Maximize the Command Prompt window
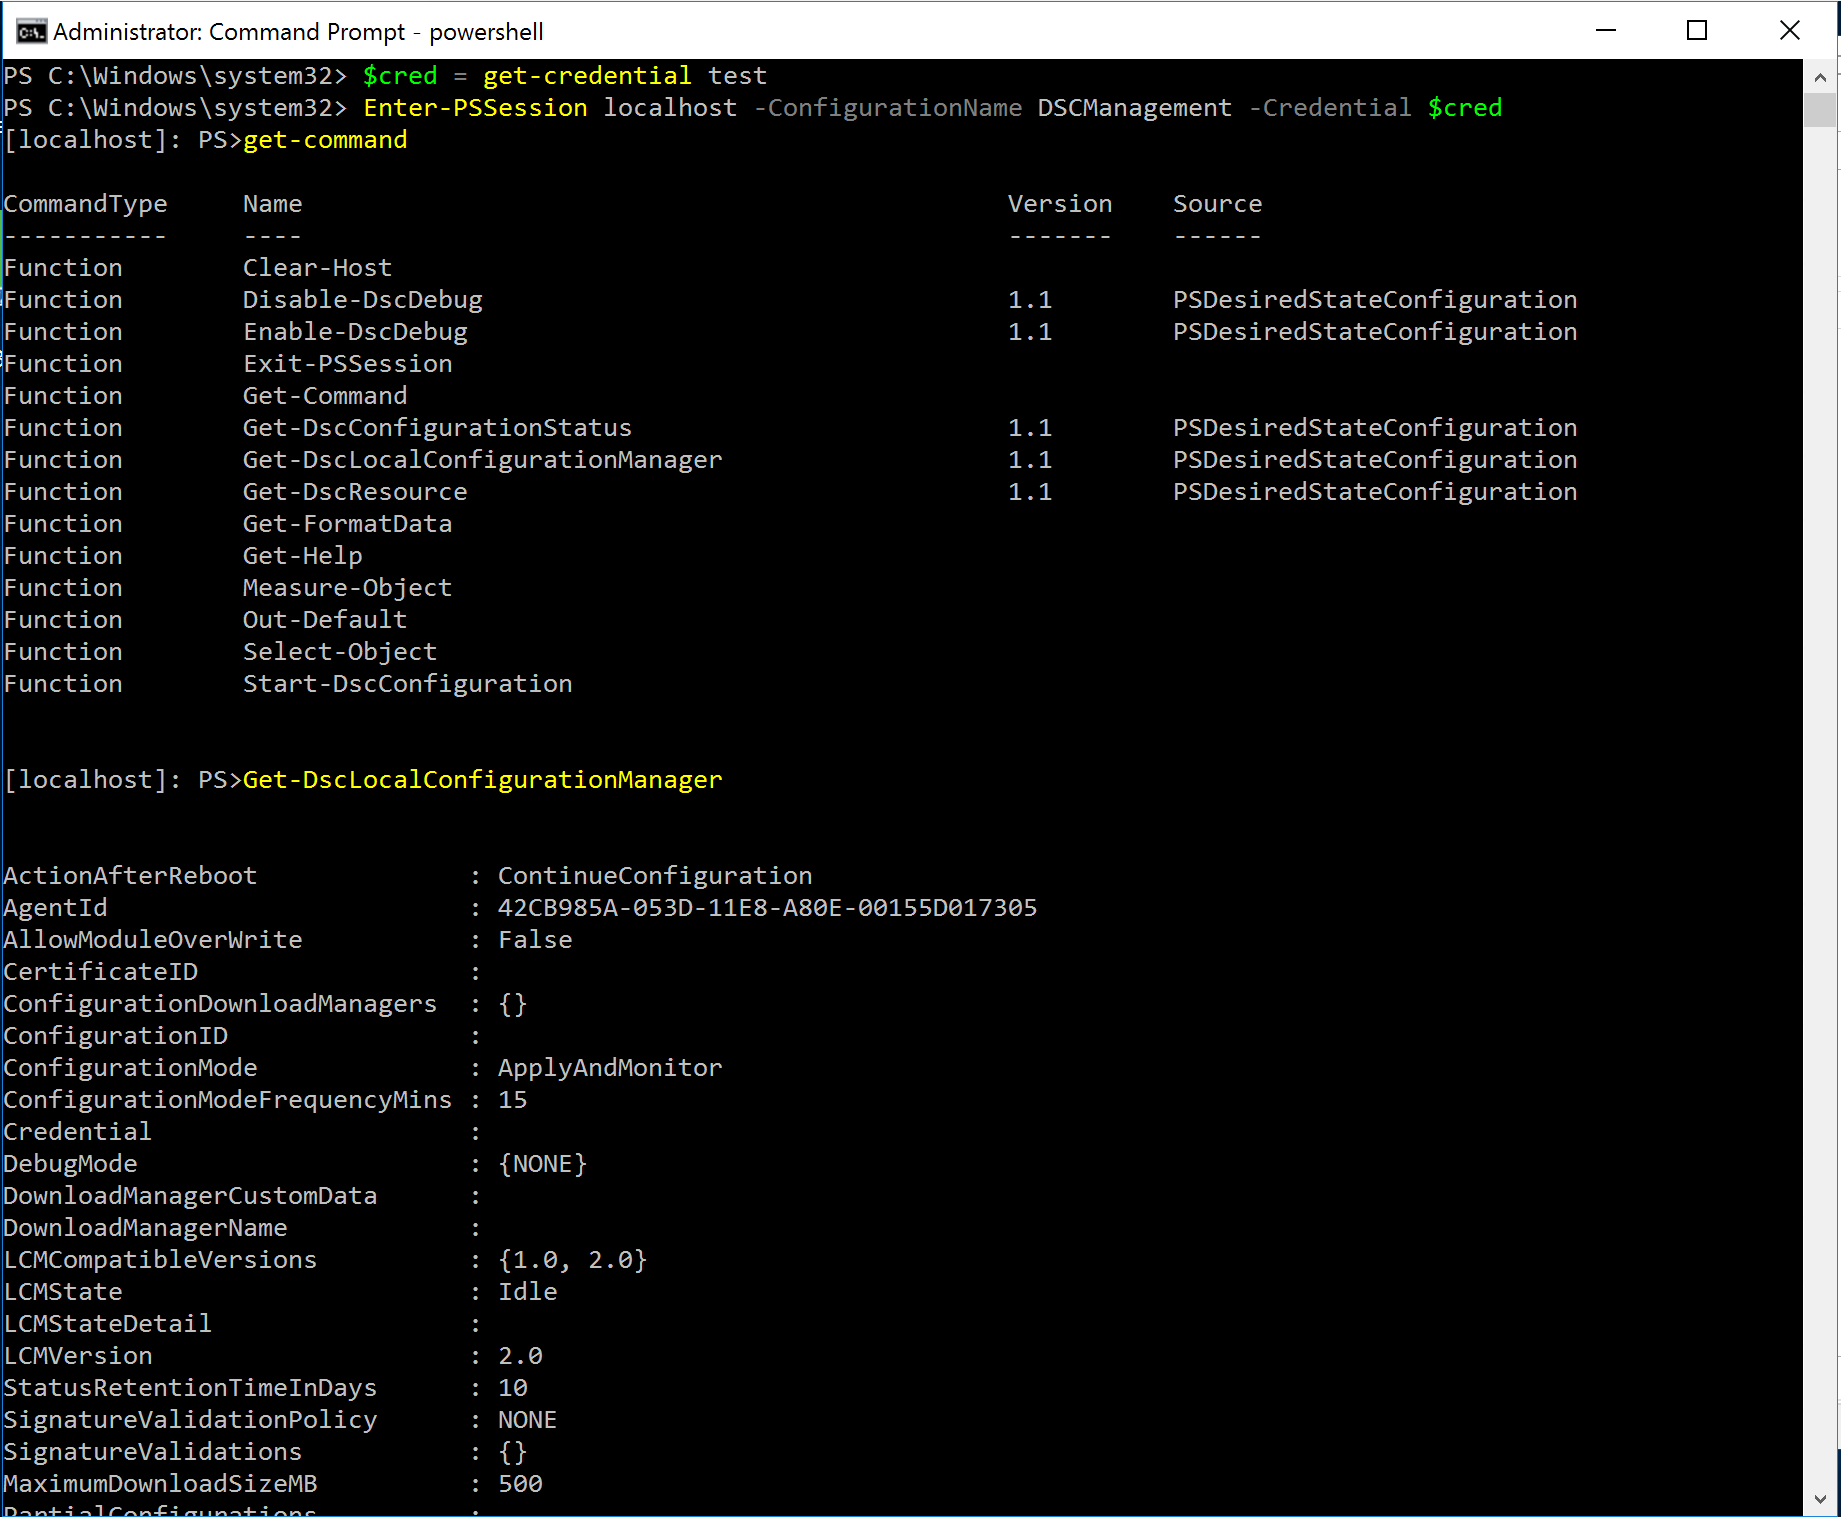 point(1697,31)
